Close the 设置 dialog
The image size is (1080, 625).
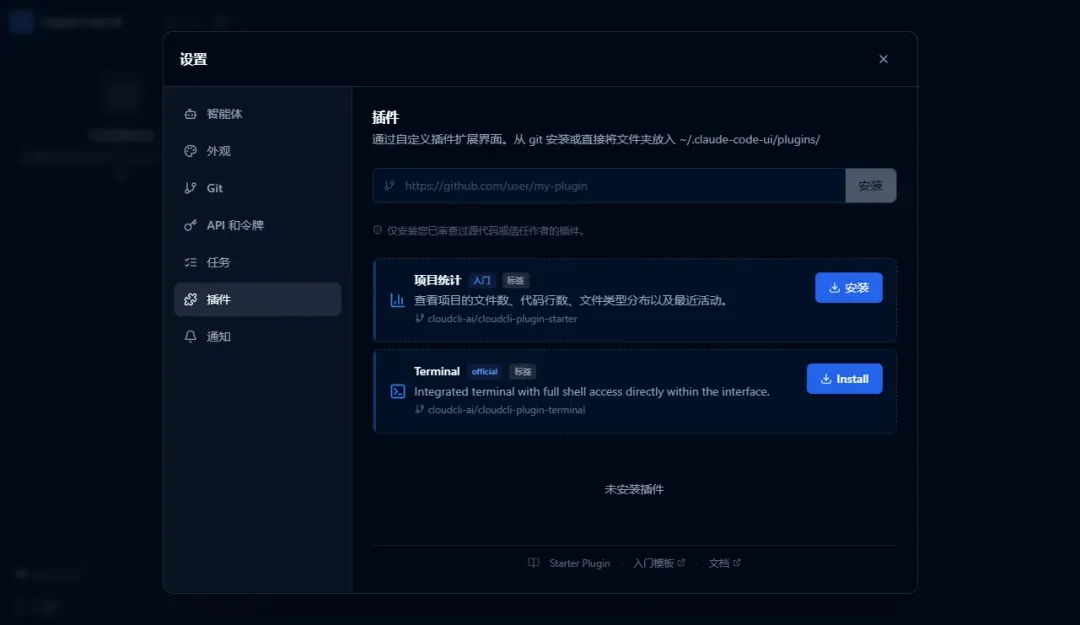[x=883, y=59]
